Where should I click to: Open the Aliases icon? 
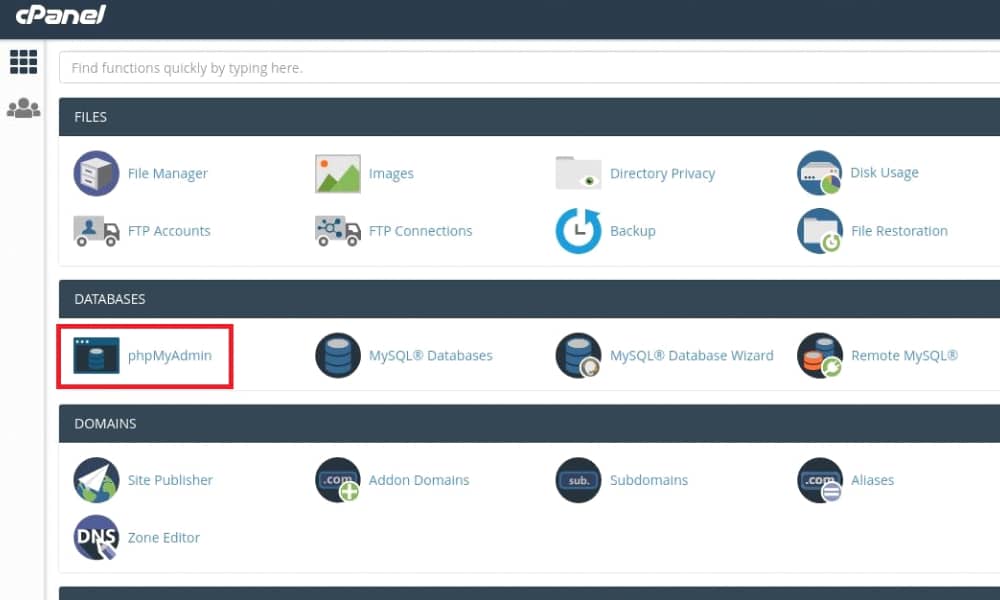[820, 480]
